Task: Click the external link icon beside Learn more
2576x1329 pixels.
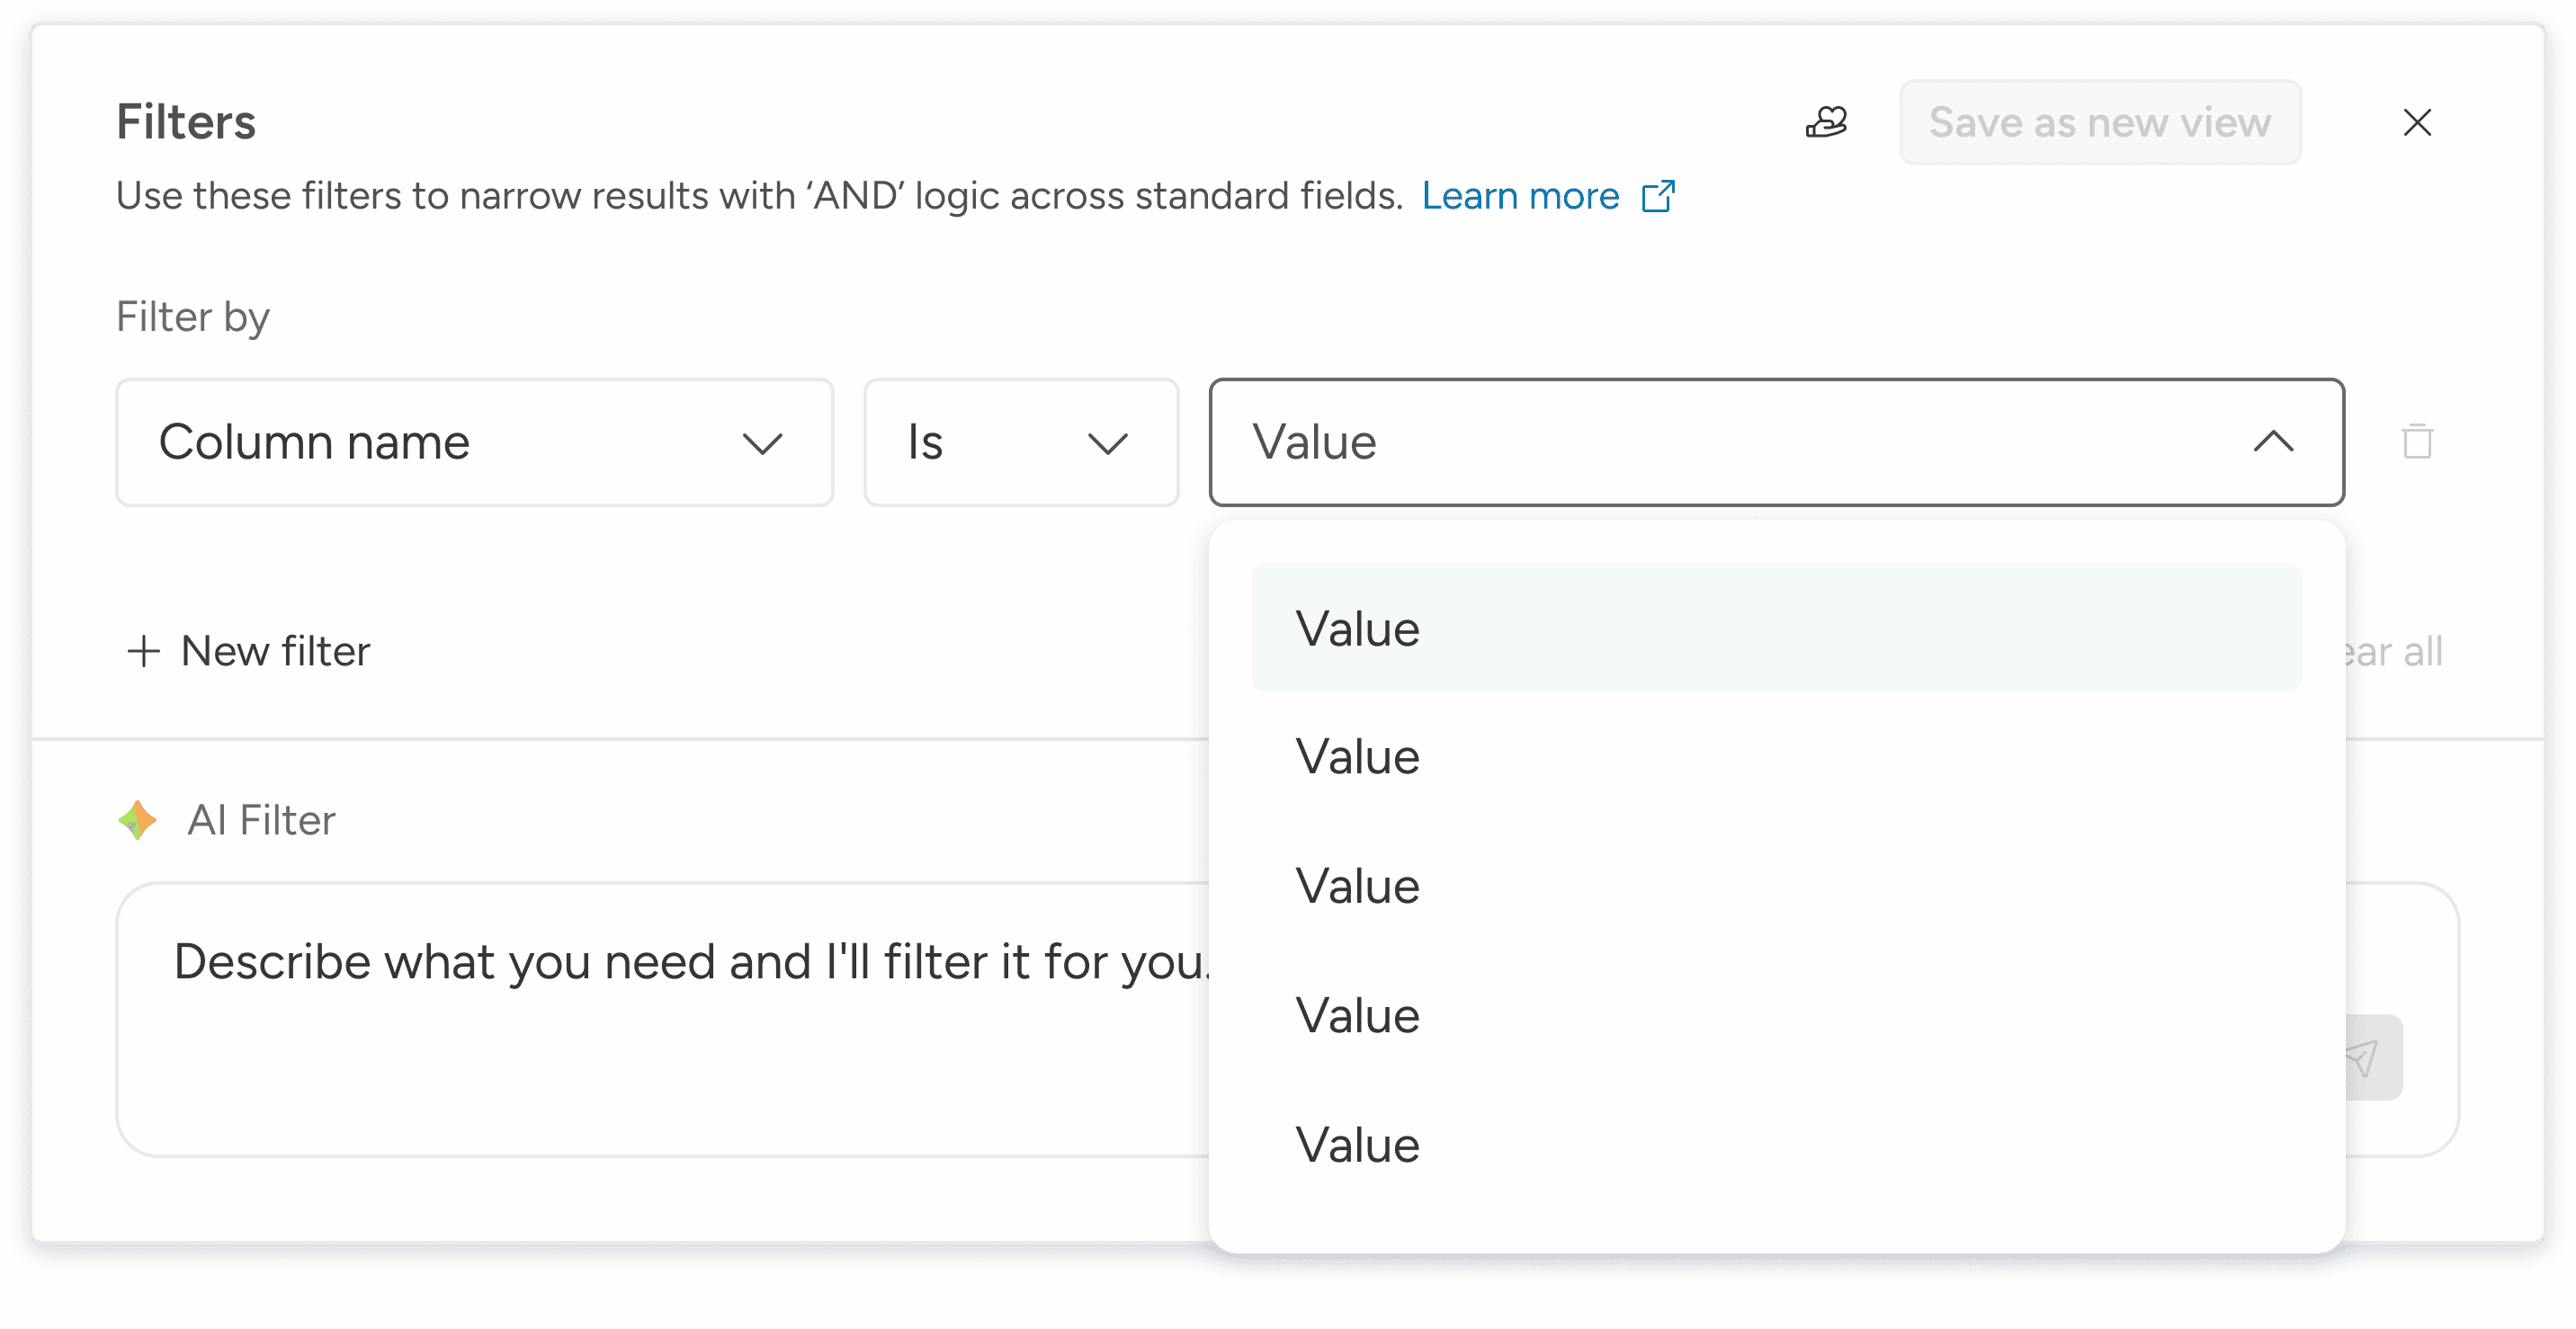Action: 1657,196
